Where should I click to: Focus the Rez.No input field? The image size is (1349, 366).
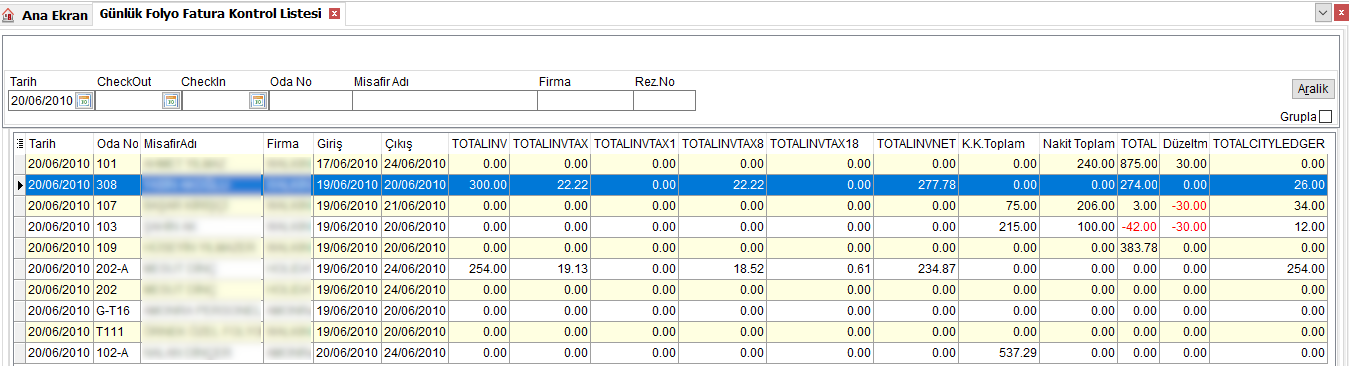tap(664, 100)
